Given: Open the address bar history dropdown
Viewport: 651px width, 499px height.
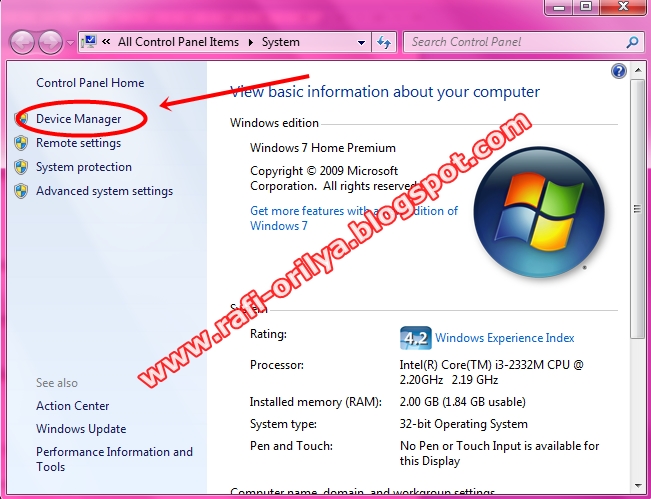Looking at the screenshot, I should point(361,42).
